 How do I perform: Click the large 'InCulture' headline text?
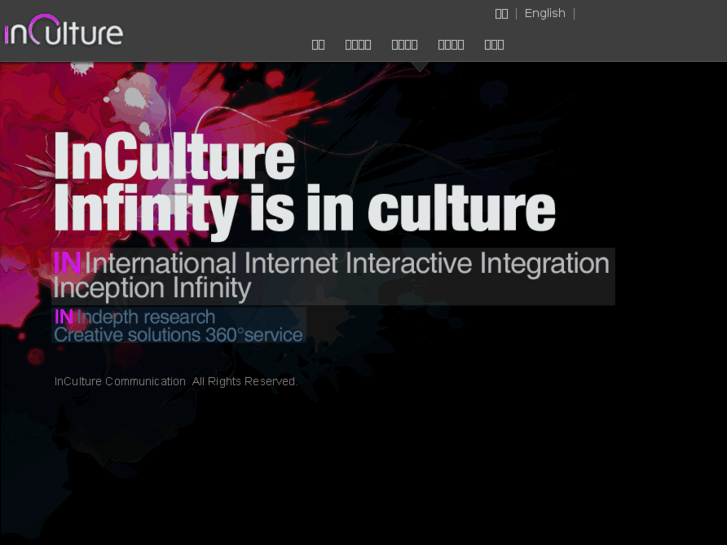[x=174, y=156]
